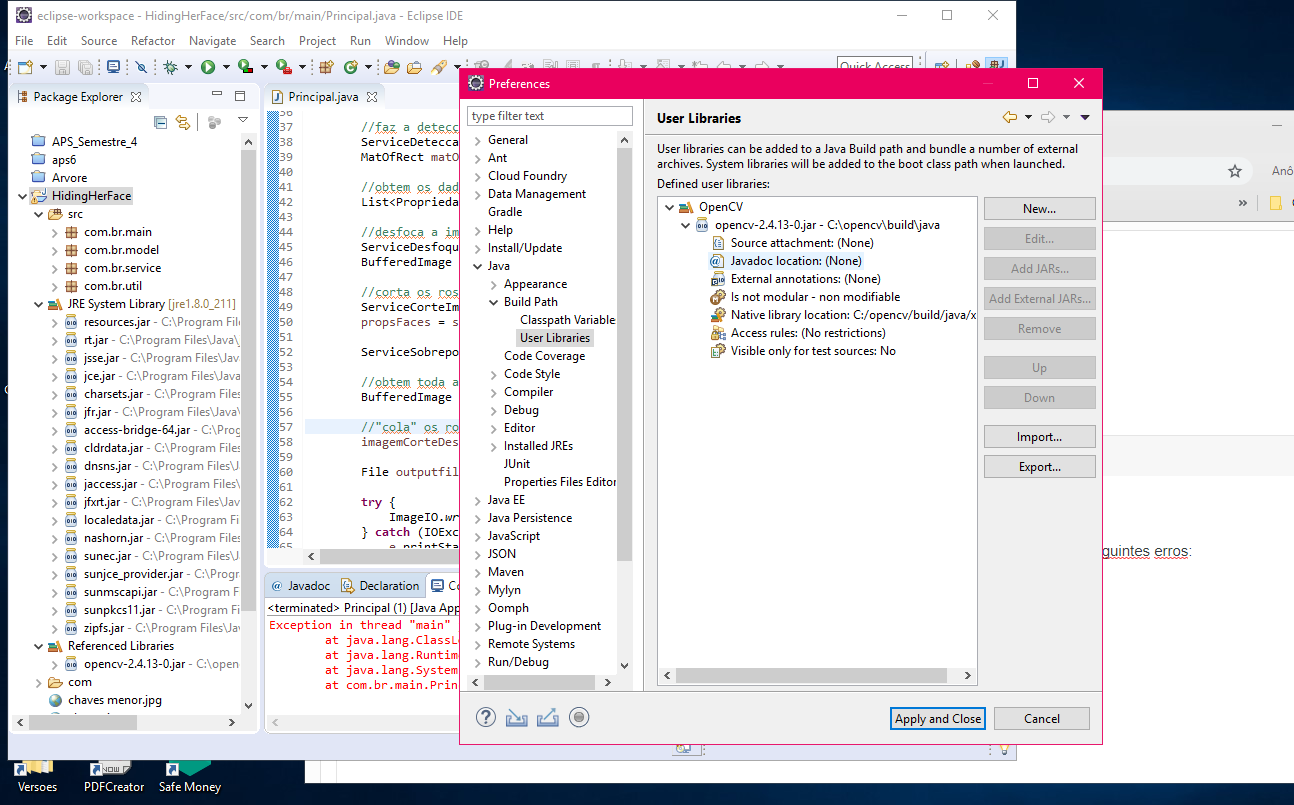Select chaves menor.jpg file
This screenshot has height=805, width=1294.
[105, 700]
